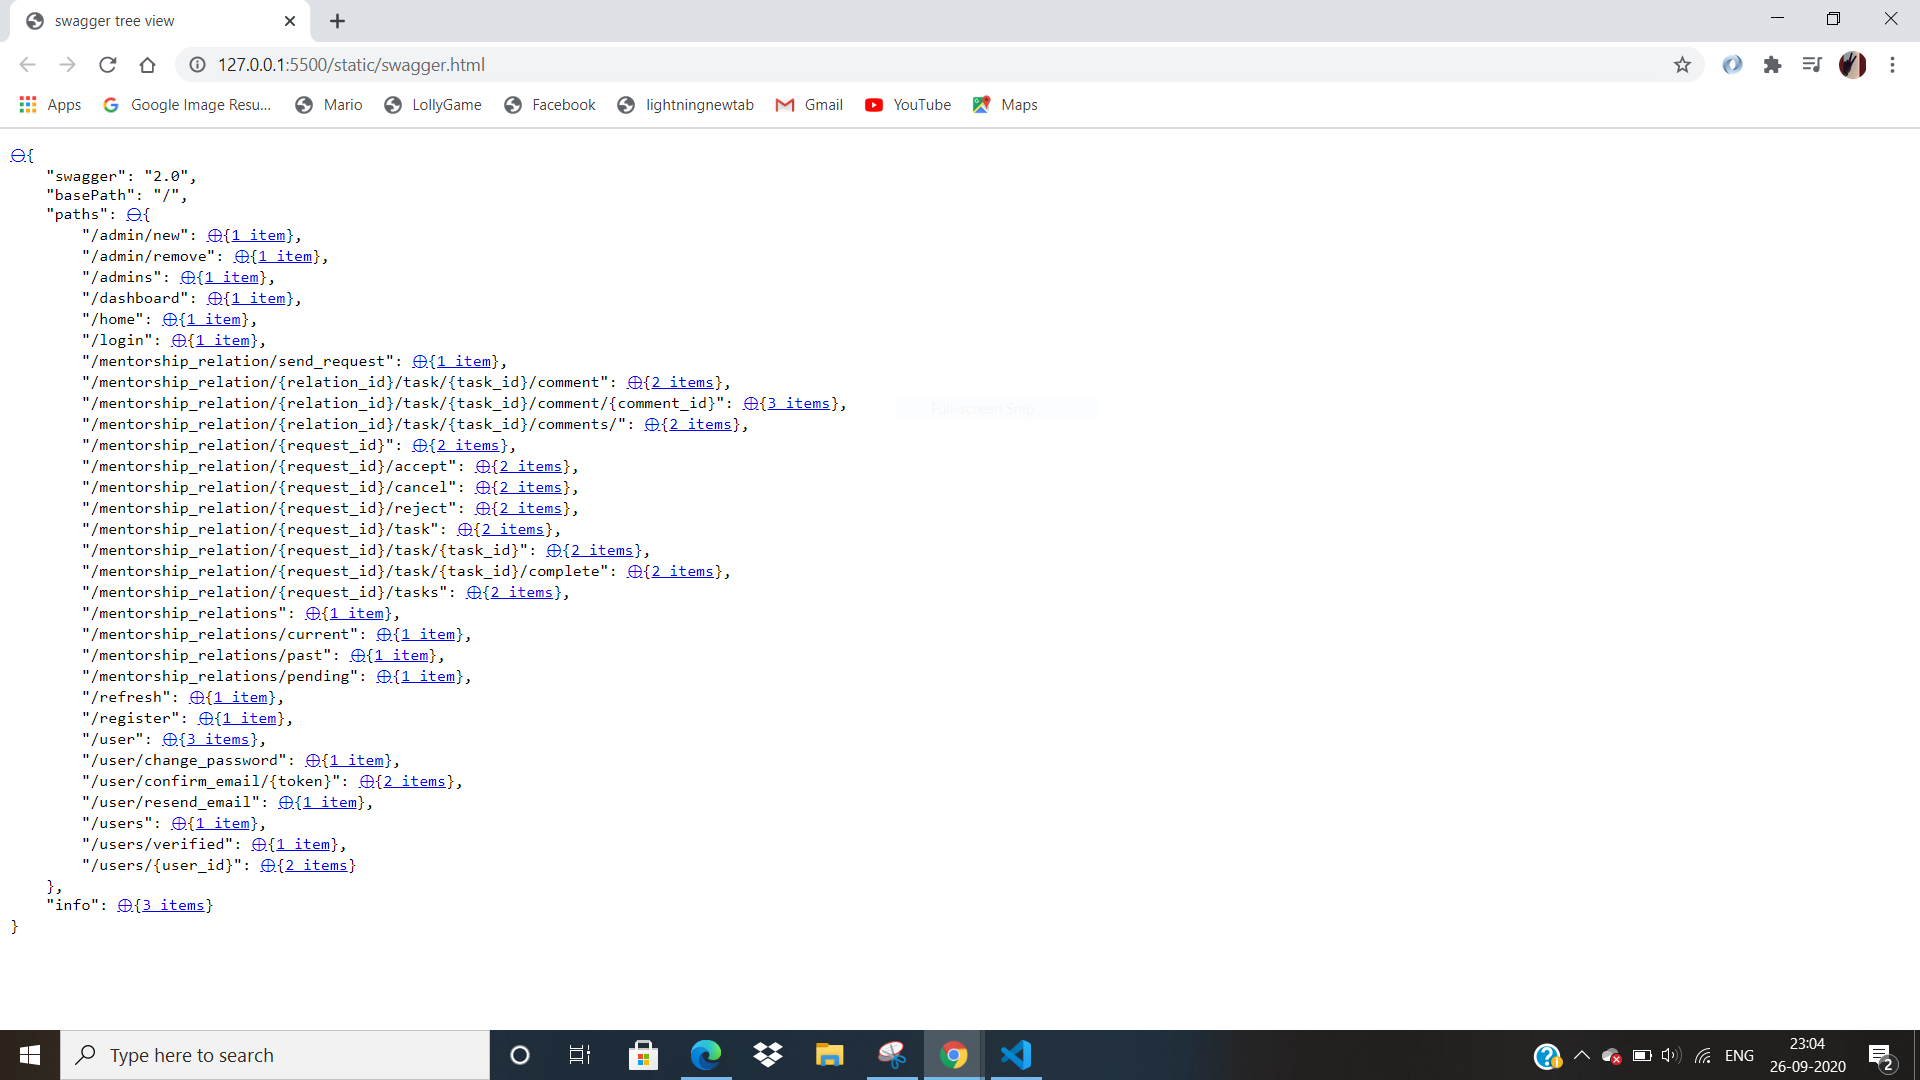Open the media control icon in toolbar
The image size is (1920, 1080).
[1812, 65]
